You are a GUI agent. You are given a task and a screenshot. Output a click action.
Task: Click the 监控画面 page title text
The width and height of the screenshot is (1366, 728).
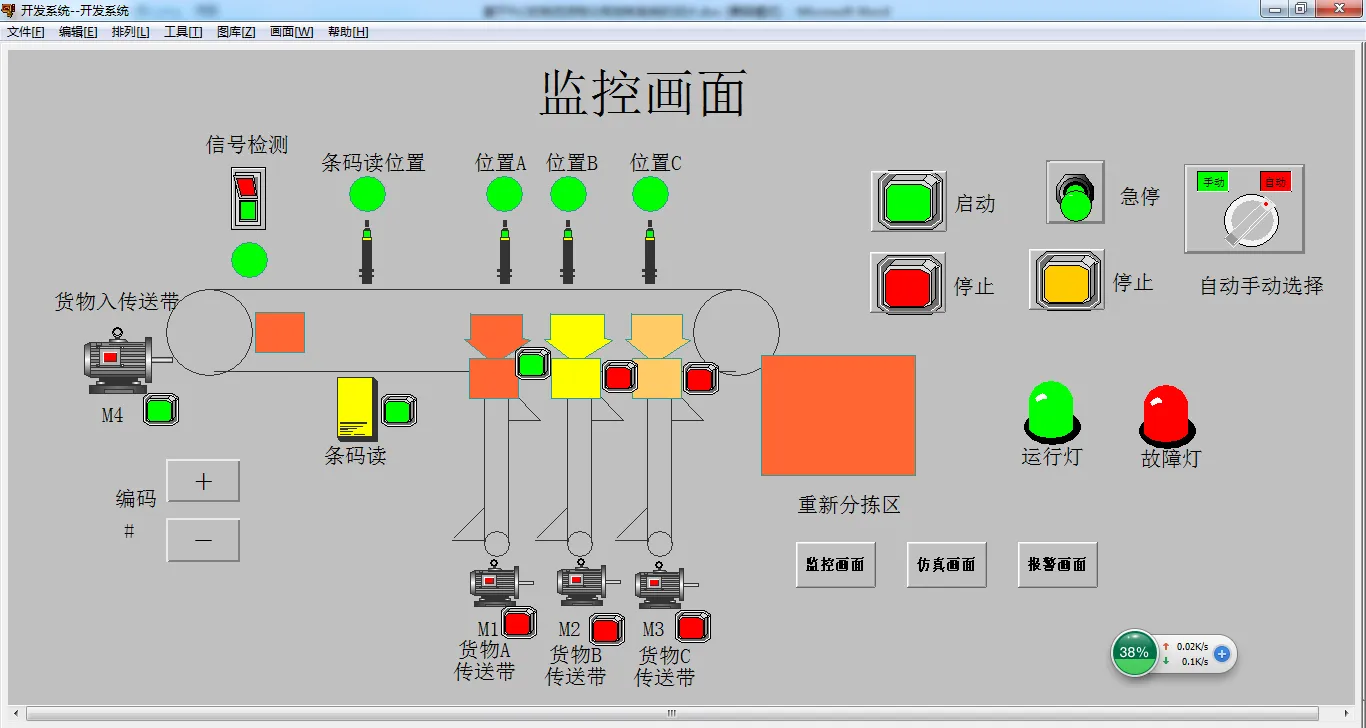pos(643,94)
